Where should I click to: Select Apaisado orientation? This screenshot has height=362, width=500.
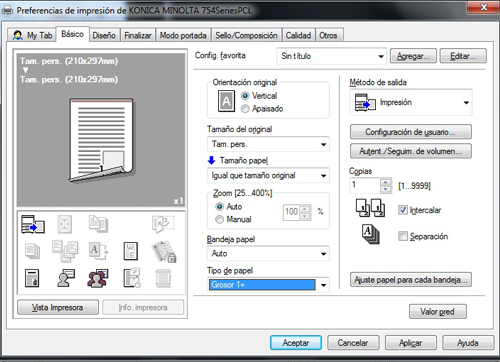(x=245, y=109)
